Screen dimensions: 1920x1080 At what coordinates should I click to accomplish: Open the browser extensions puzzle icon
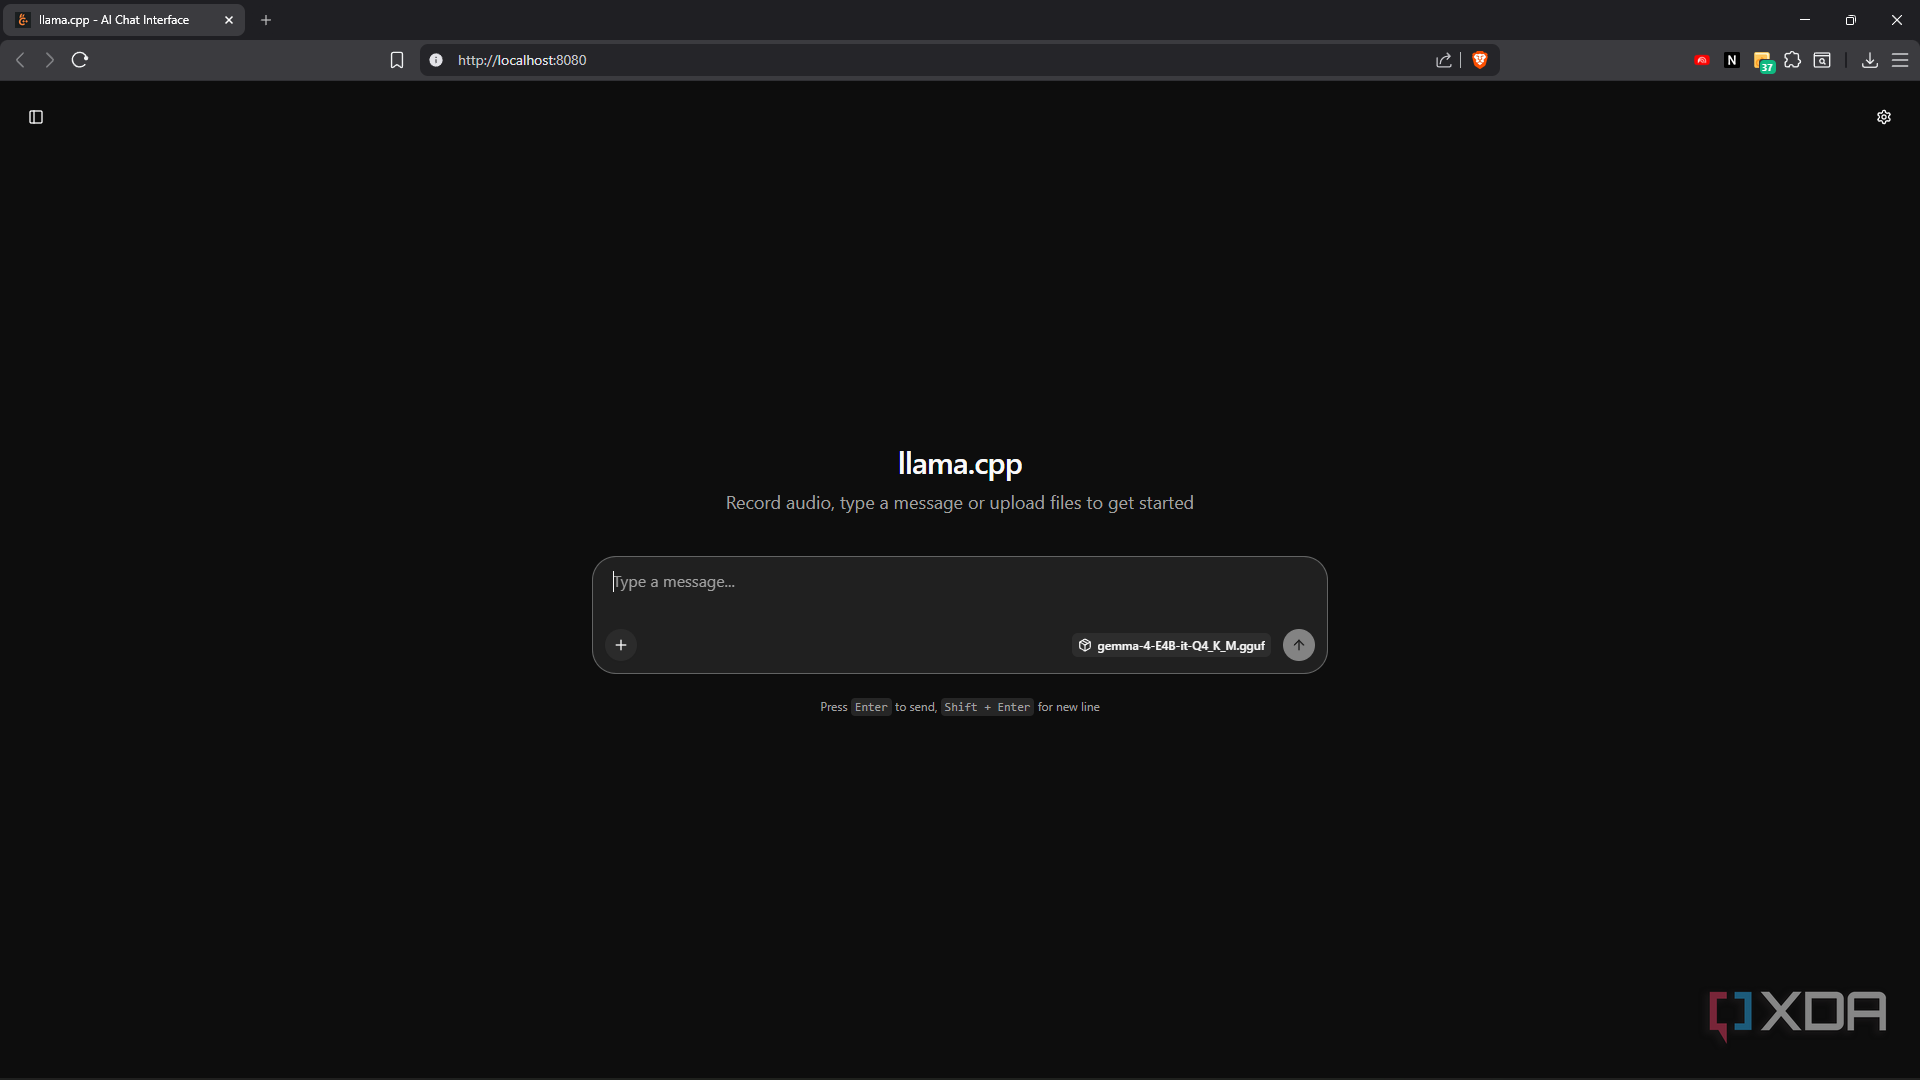pos(1793,60)
